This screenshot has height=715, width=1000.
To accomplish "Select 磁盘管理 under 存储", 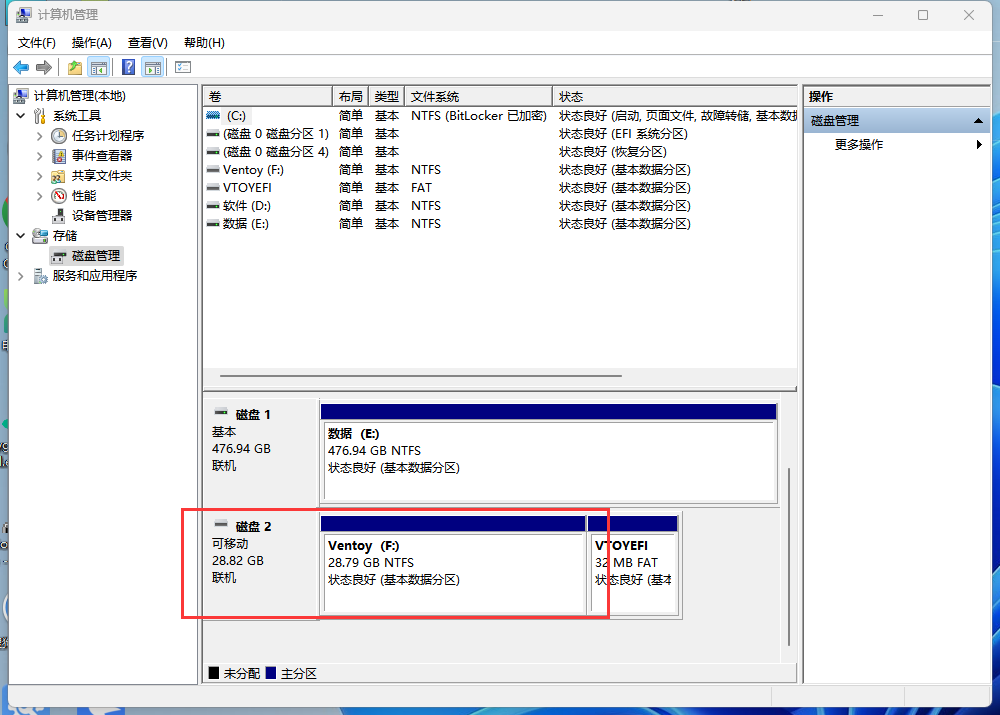I will click(x=95, y=255).
